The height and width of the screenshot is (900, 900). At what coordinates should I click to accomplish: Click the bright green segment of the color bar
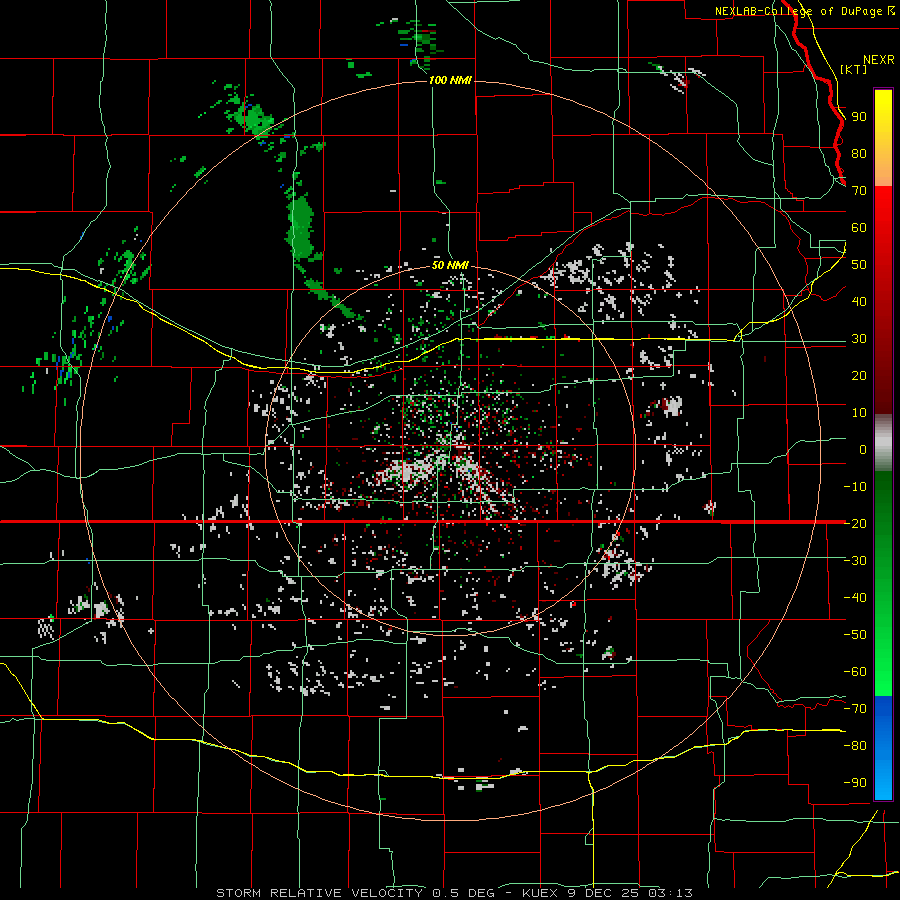point(883,583)
